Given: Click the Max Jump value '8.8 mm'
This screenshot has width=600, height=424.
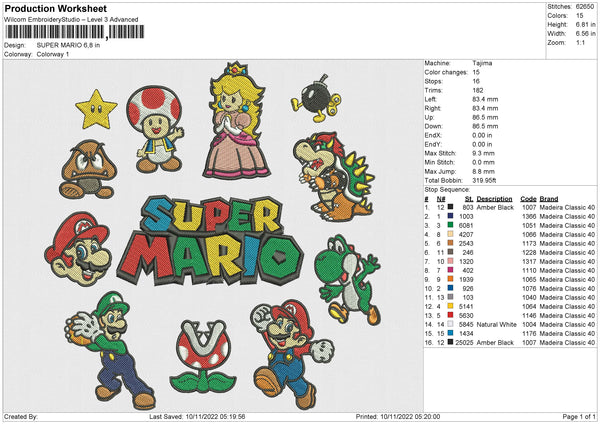Looking at the screenshot, I should 483,171.
